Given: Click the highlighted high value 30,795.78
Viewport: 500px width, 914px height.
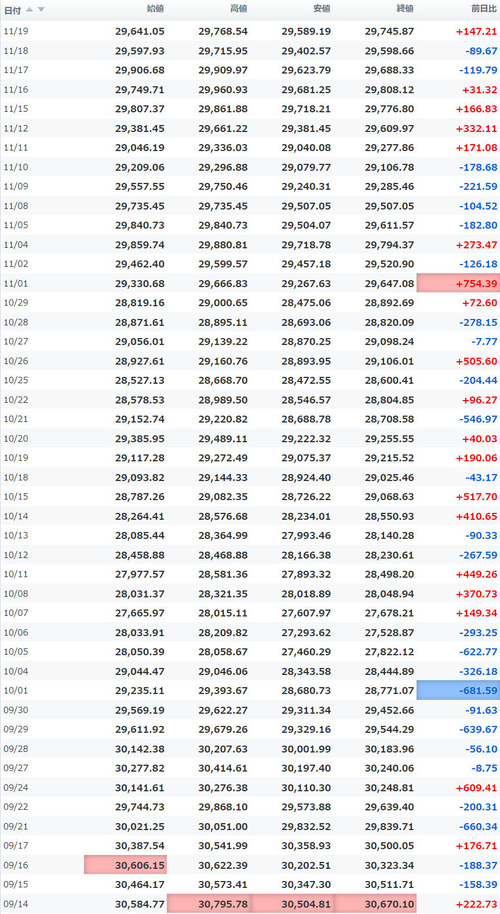Looking at the screenshot, I should [209, 904].
